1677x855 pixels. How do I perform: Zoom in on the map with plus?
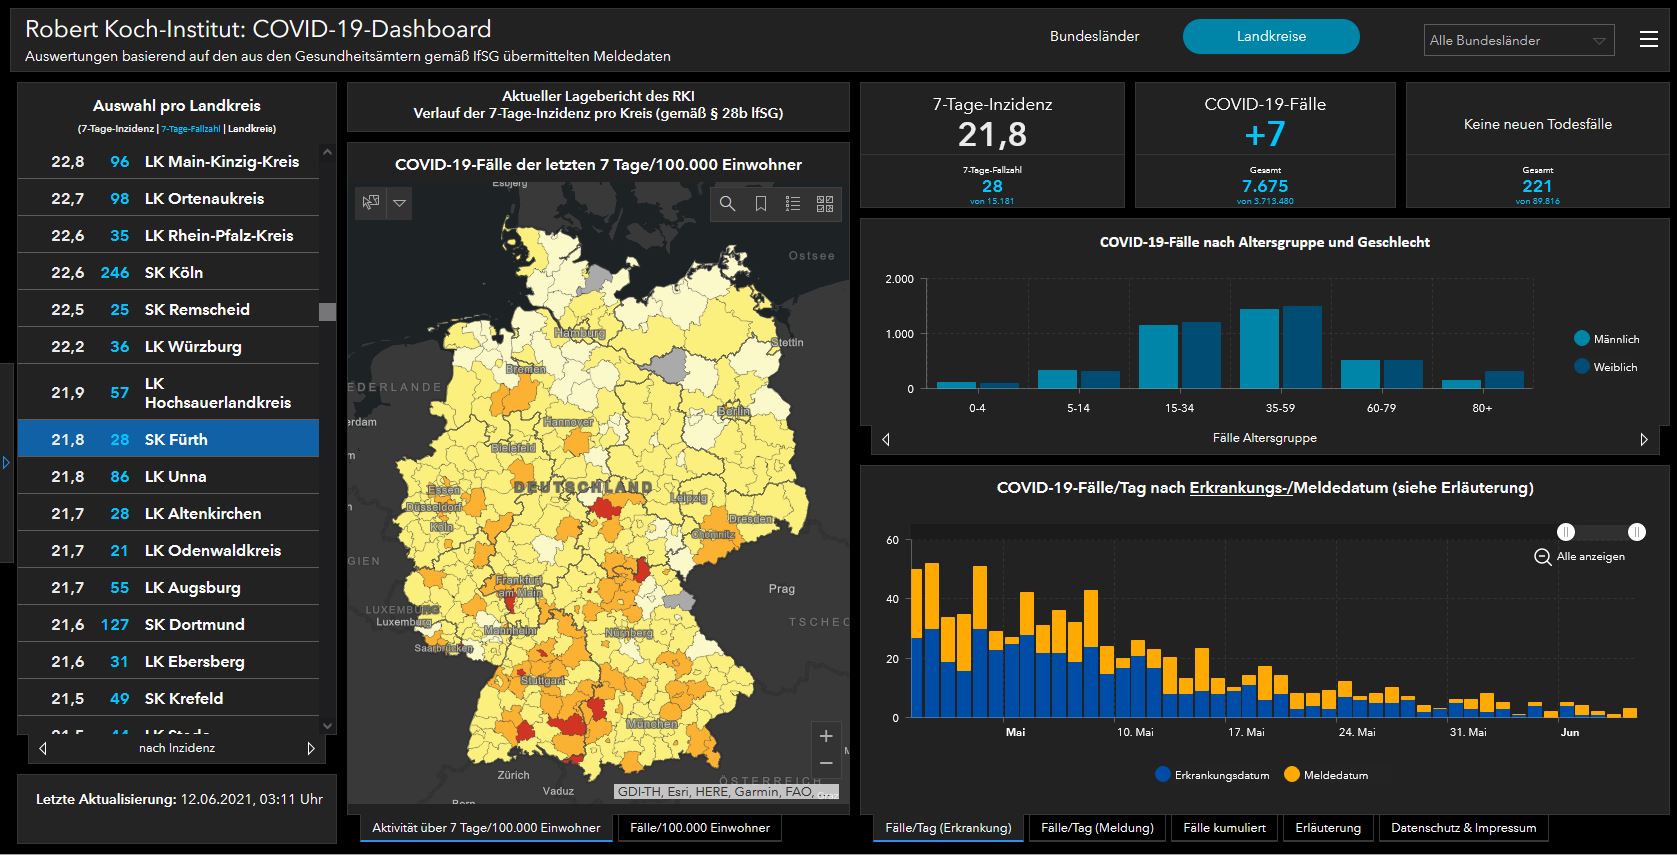(x=826, y=736)
